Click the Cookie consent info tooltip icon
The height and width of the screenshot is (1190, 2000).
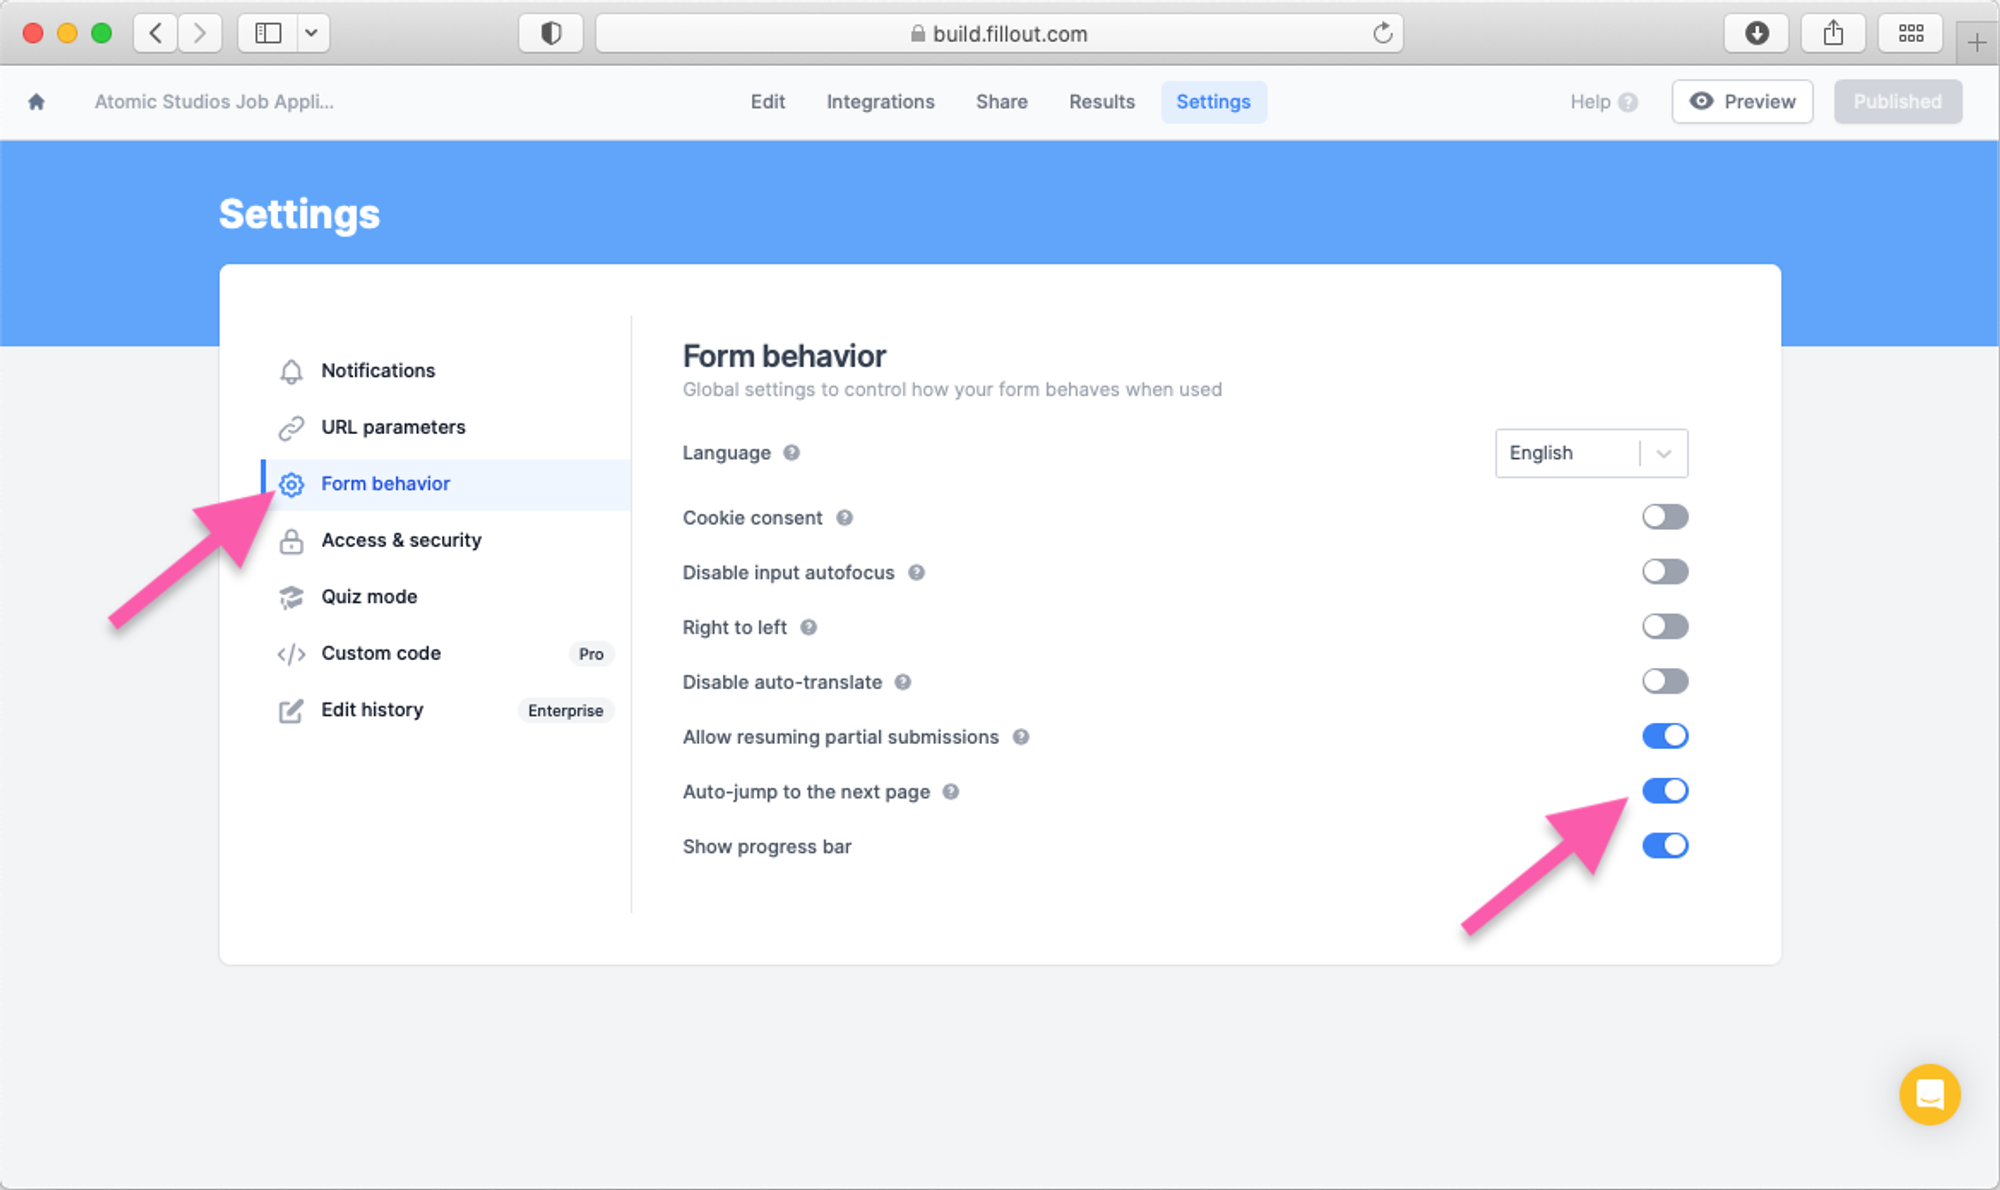(x=844, y=517)
